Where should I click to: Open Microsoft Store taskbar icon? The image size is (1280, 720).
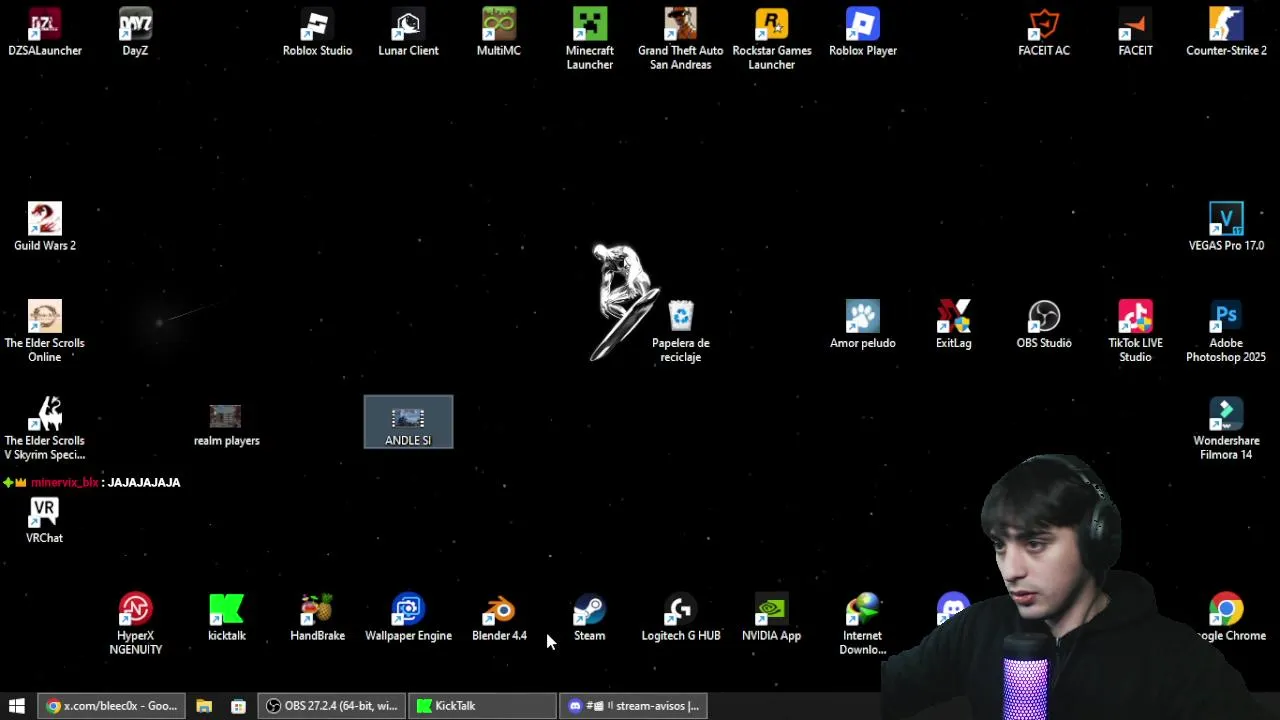(238, 706)
